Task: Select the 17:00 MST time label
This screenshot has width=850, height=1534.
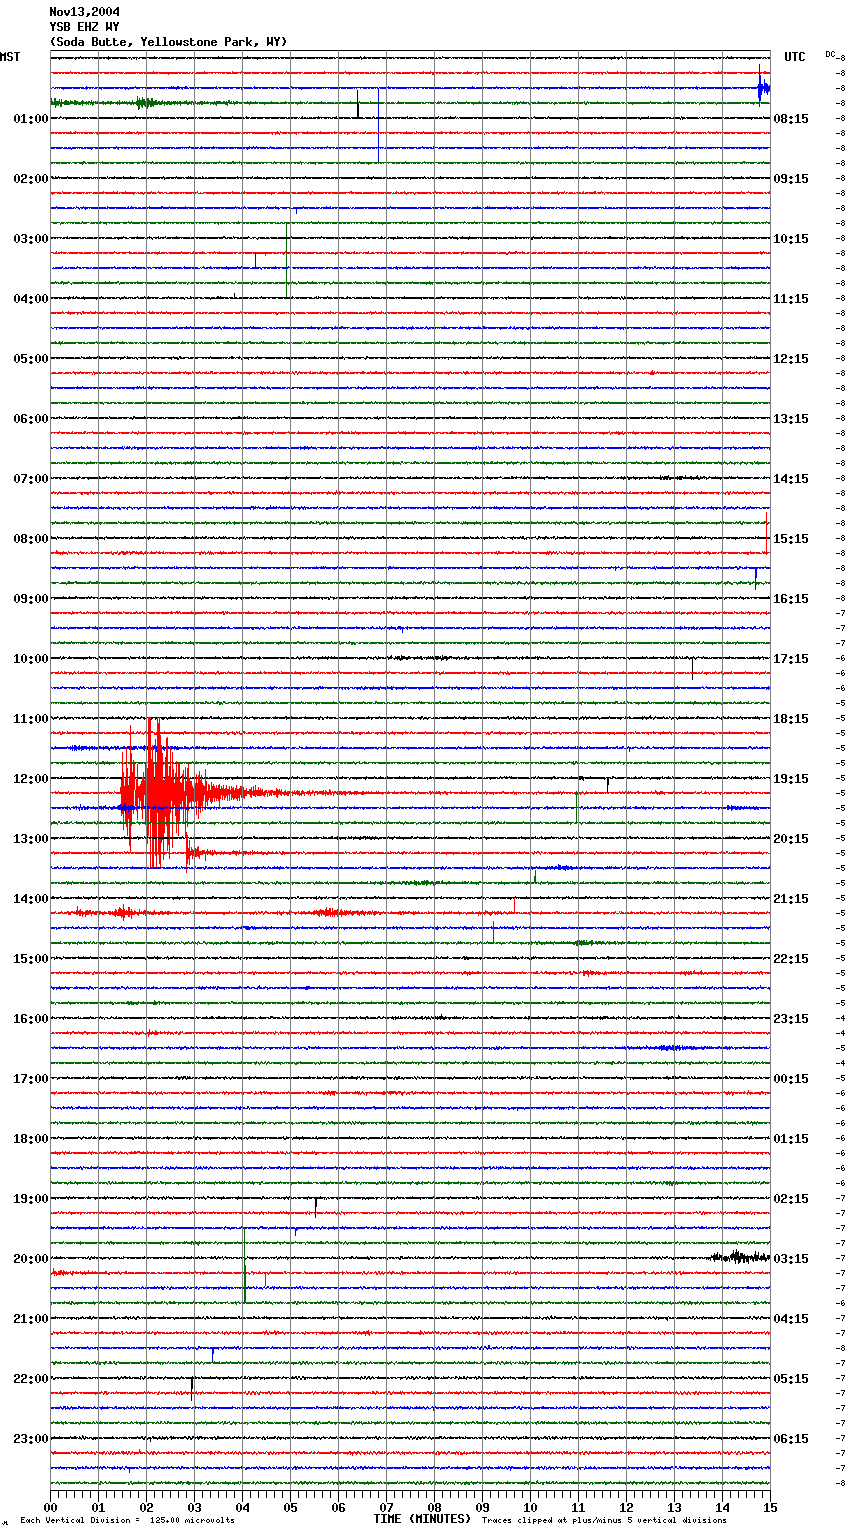Action: [31, 1079]
